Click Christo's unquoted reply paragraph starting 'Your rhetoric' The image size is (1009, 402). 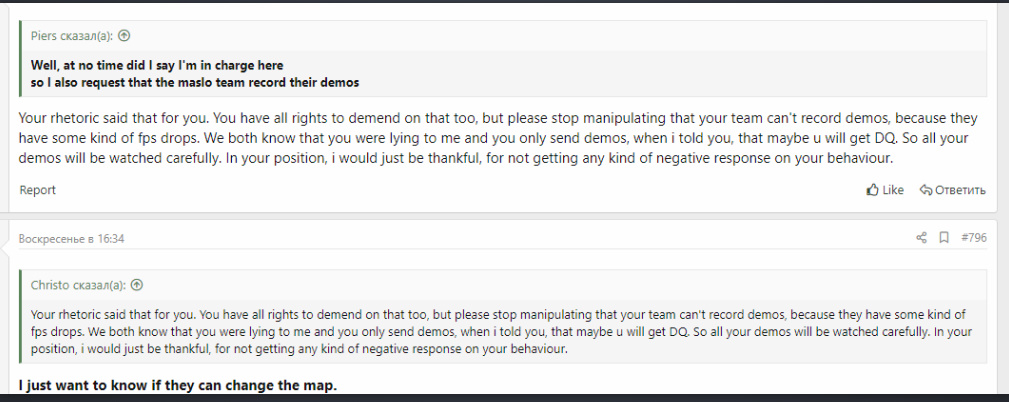(500, 138)
